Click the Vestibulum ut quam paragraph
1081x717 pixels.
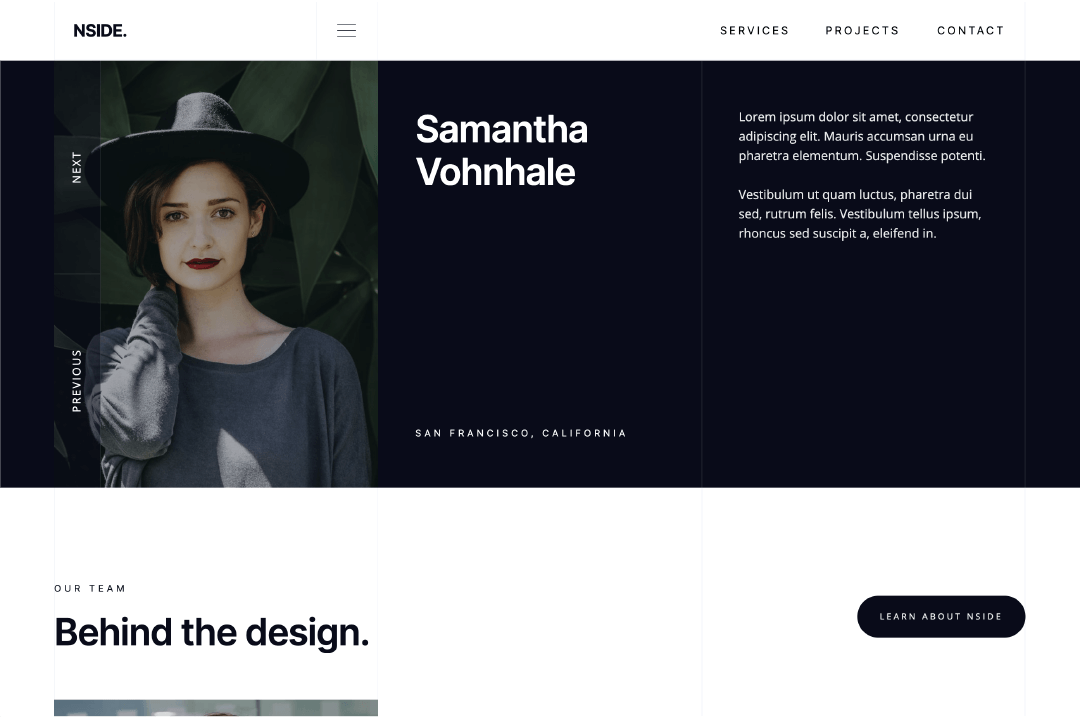[x=860, y=214]
